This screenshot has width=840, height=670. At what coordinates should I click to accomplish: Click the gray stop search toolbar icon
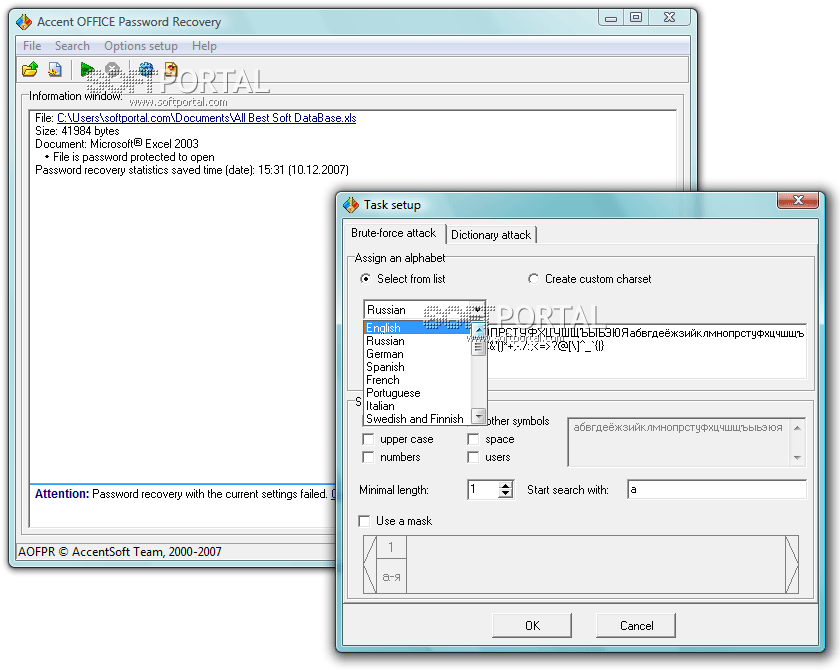tap(112, 69)
